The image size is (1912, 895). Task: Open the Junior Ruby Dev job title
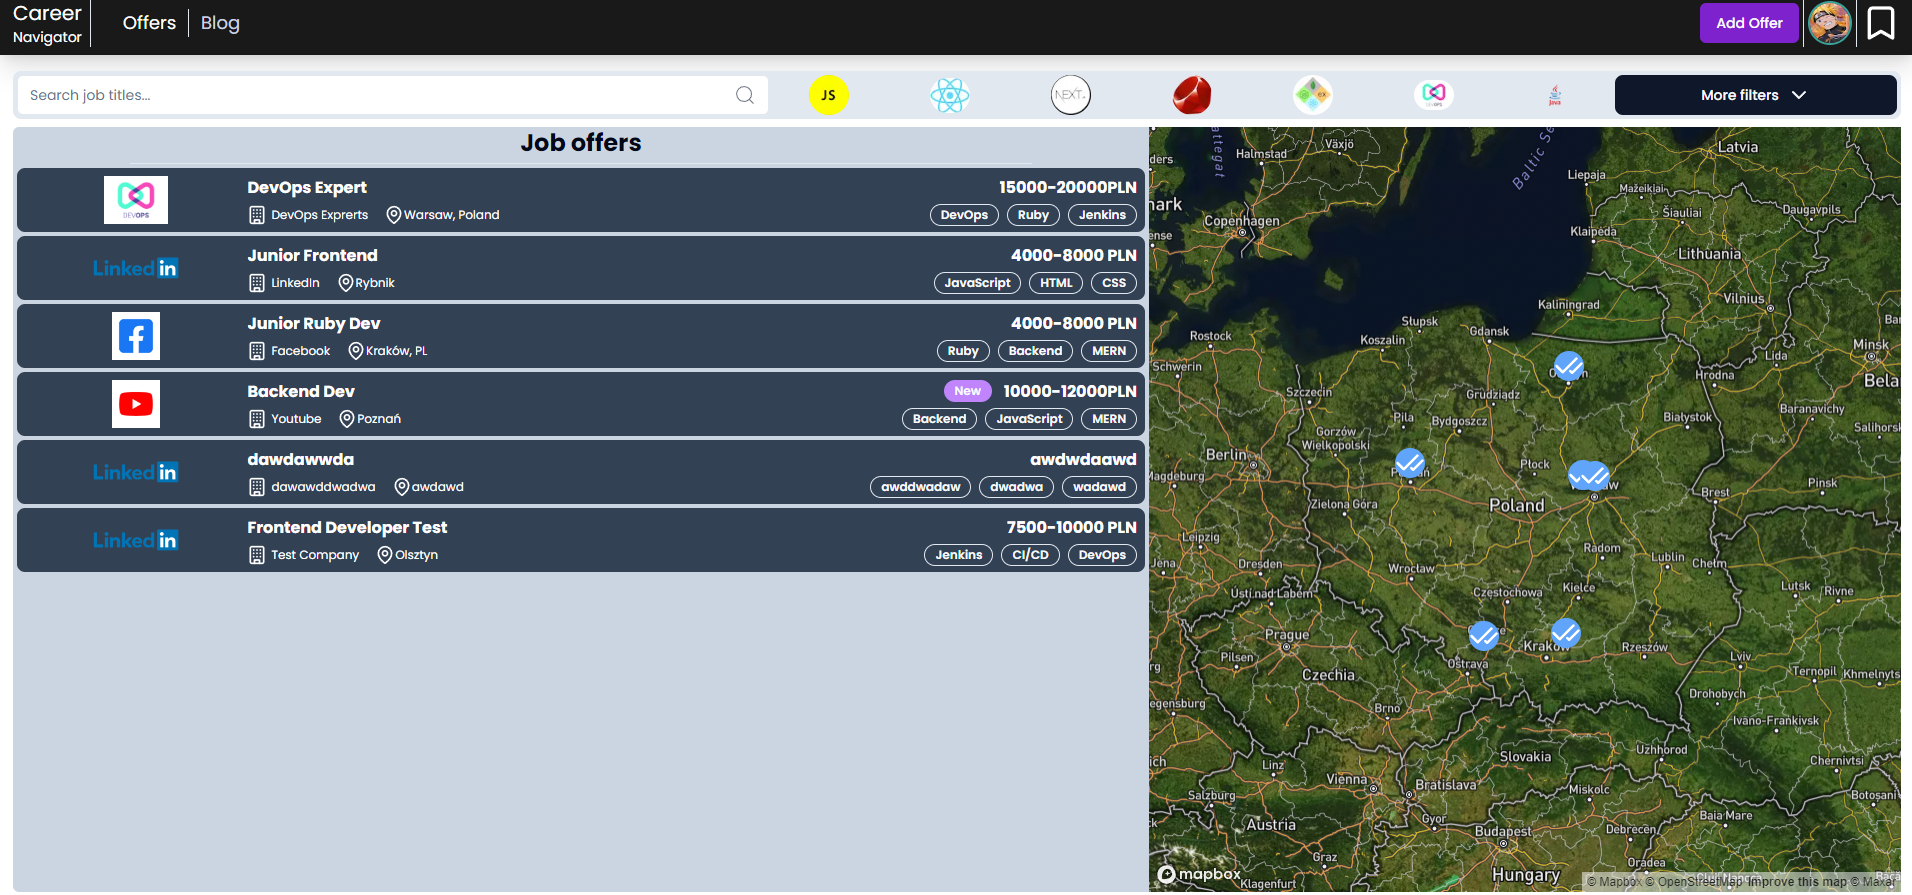point(314,324)
